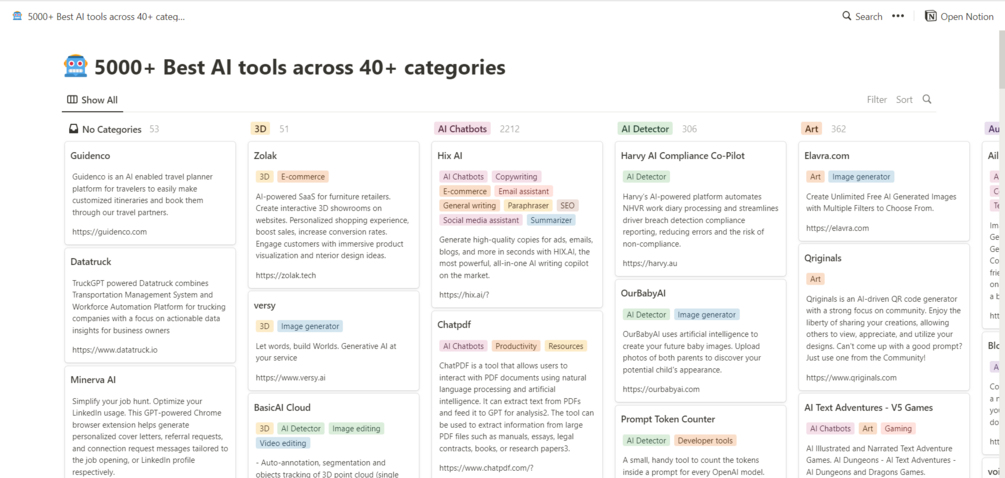Open the Chatpdf card title
This screenshot has height=478, width=1005.
click(454, 324)
